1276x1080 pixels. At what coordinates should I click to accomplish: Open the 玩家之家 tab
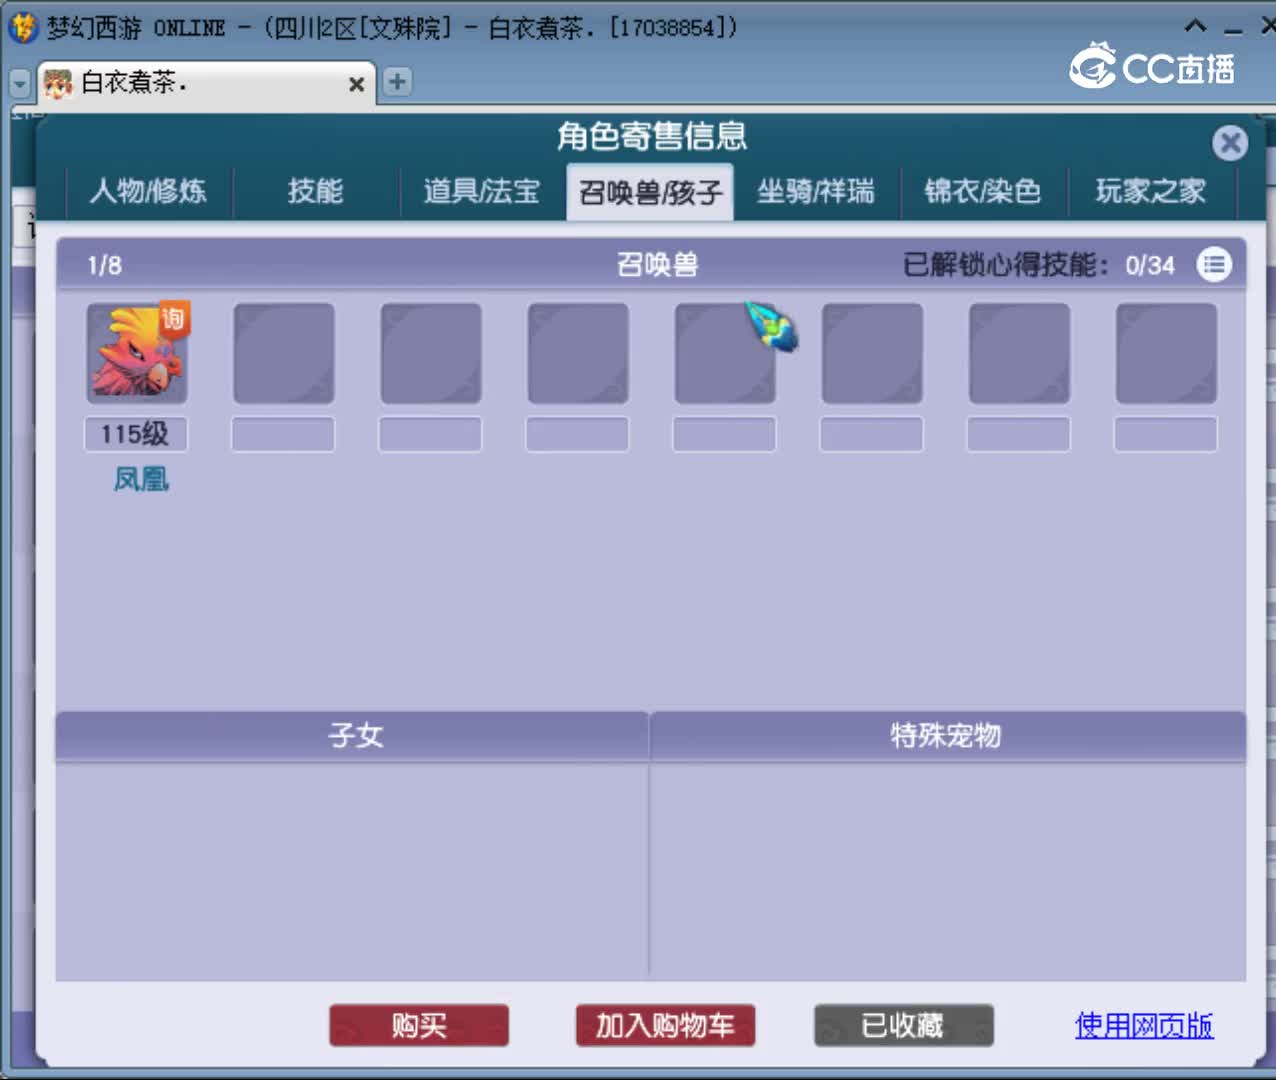[x=1151, y=191]
